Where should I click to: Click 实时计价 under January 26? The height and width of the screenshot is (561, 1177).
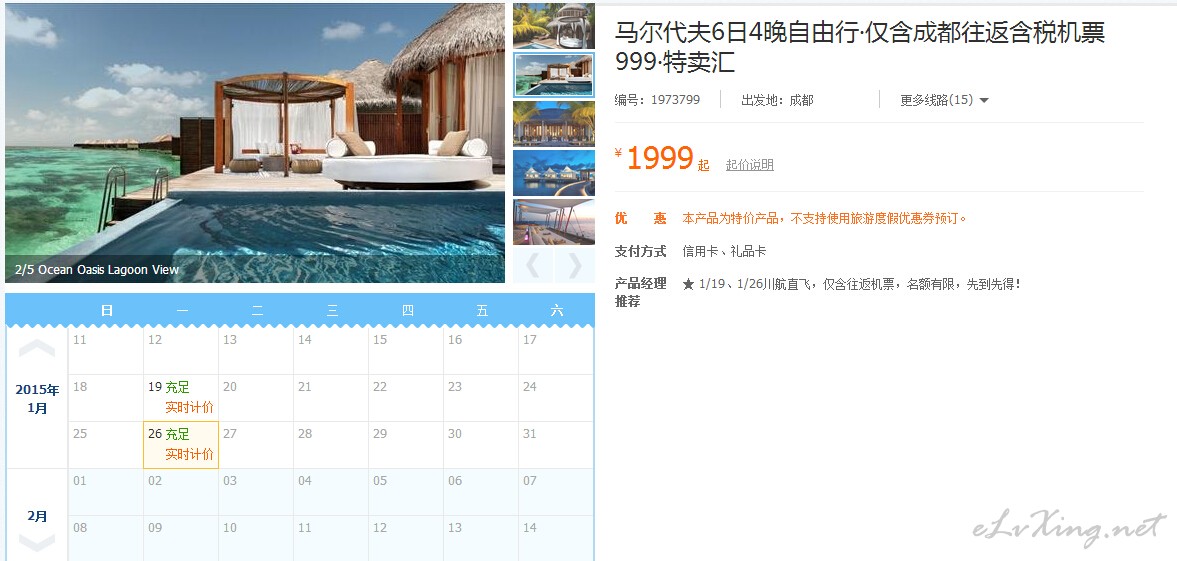click(189, 454)
